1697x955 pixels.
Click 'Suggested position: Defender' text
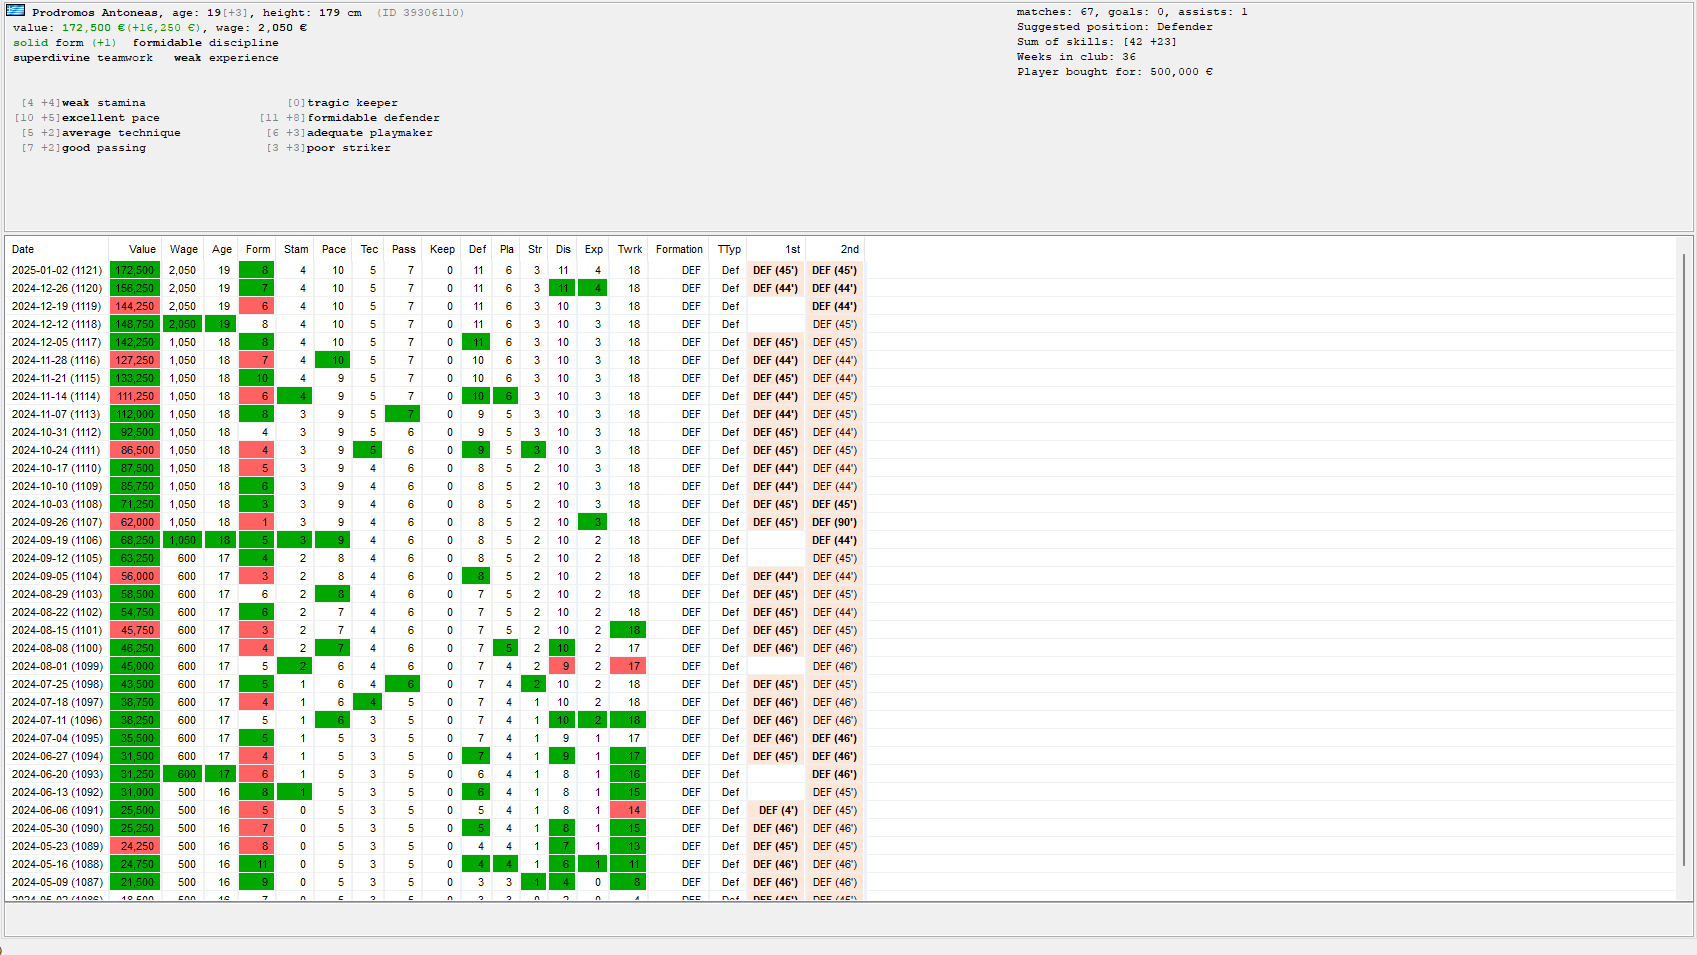pyautogui.click(x=1115, y=27)
